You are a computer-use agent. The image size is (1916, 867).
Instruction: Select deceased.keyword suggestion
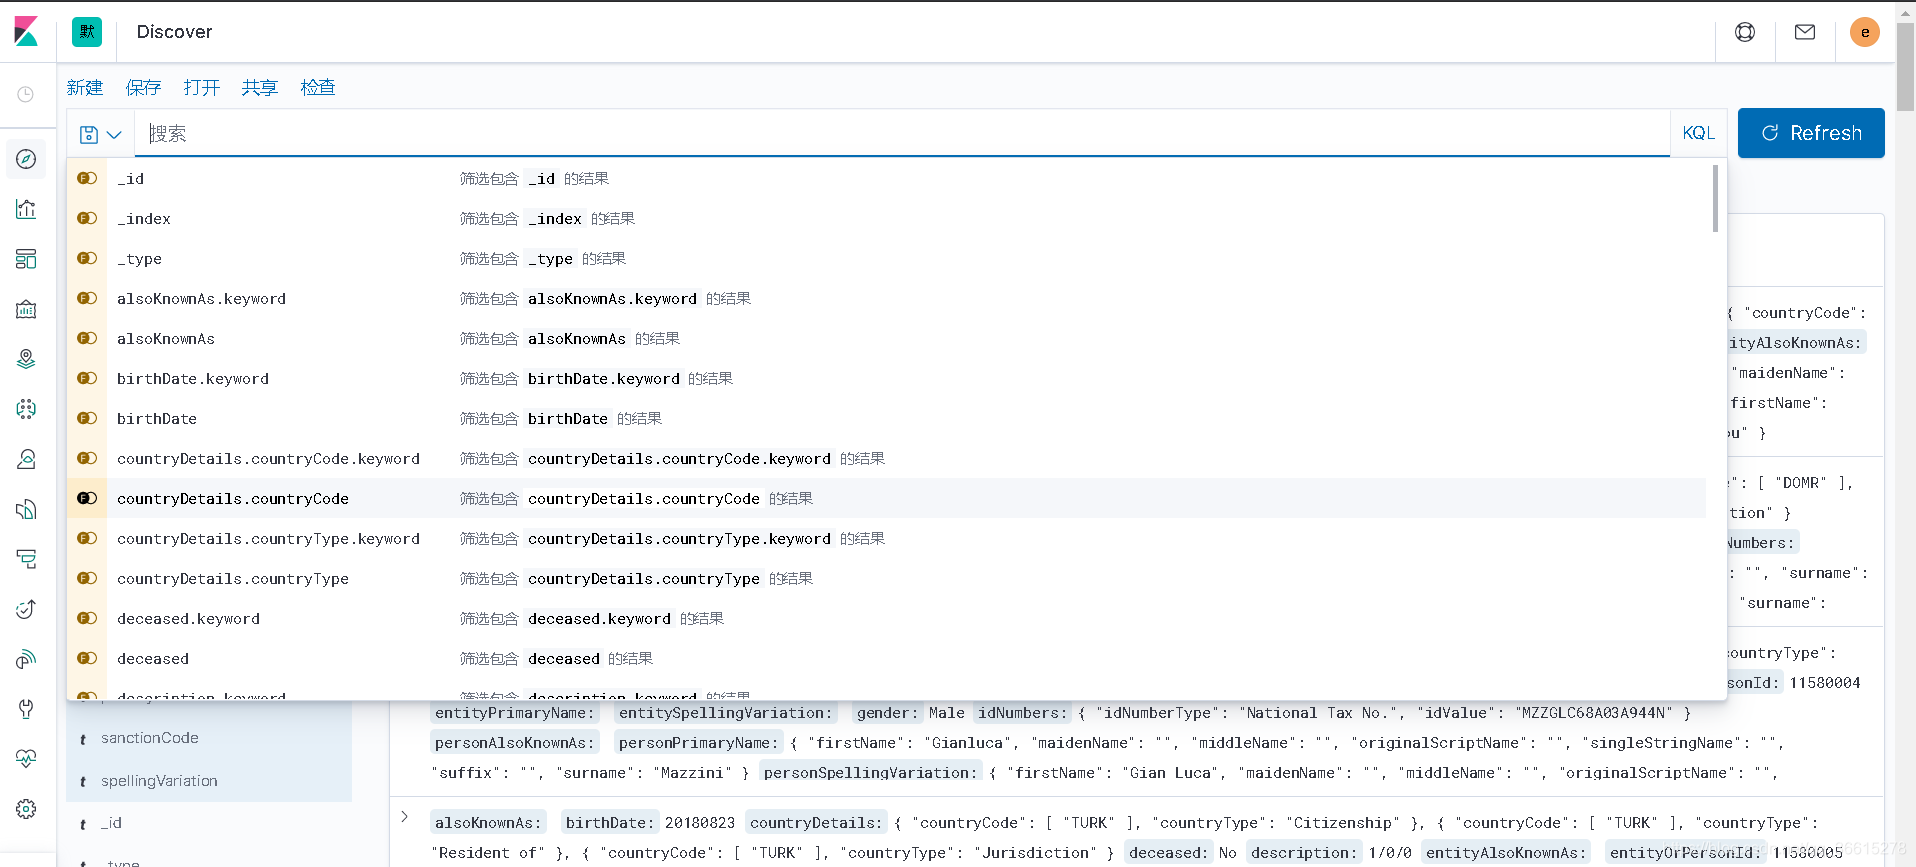[887, 618]
